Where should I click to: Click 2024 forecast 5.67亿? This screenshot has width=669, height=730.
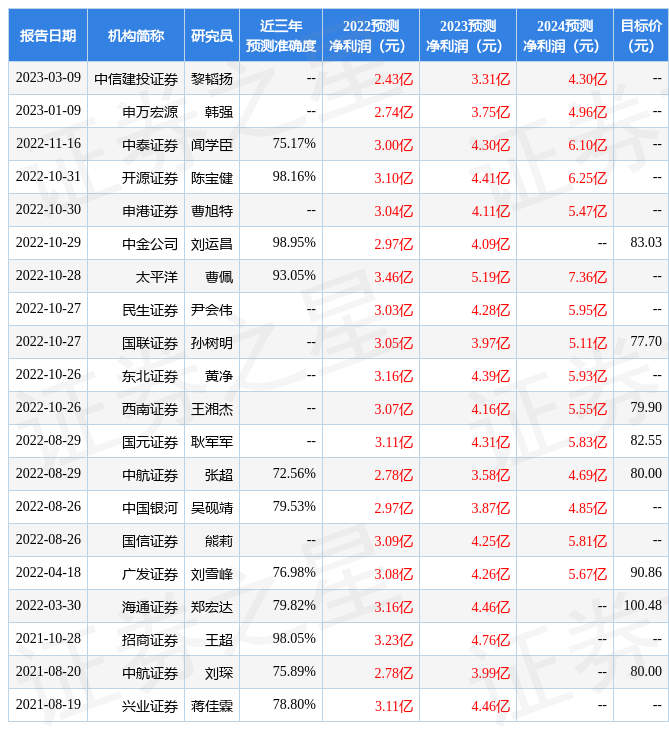pos(588,575)
